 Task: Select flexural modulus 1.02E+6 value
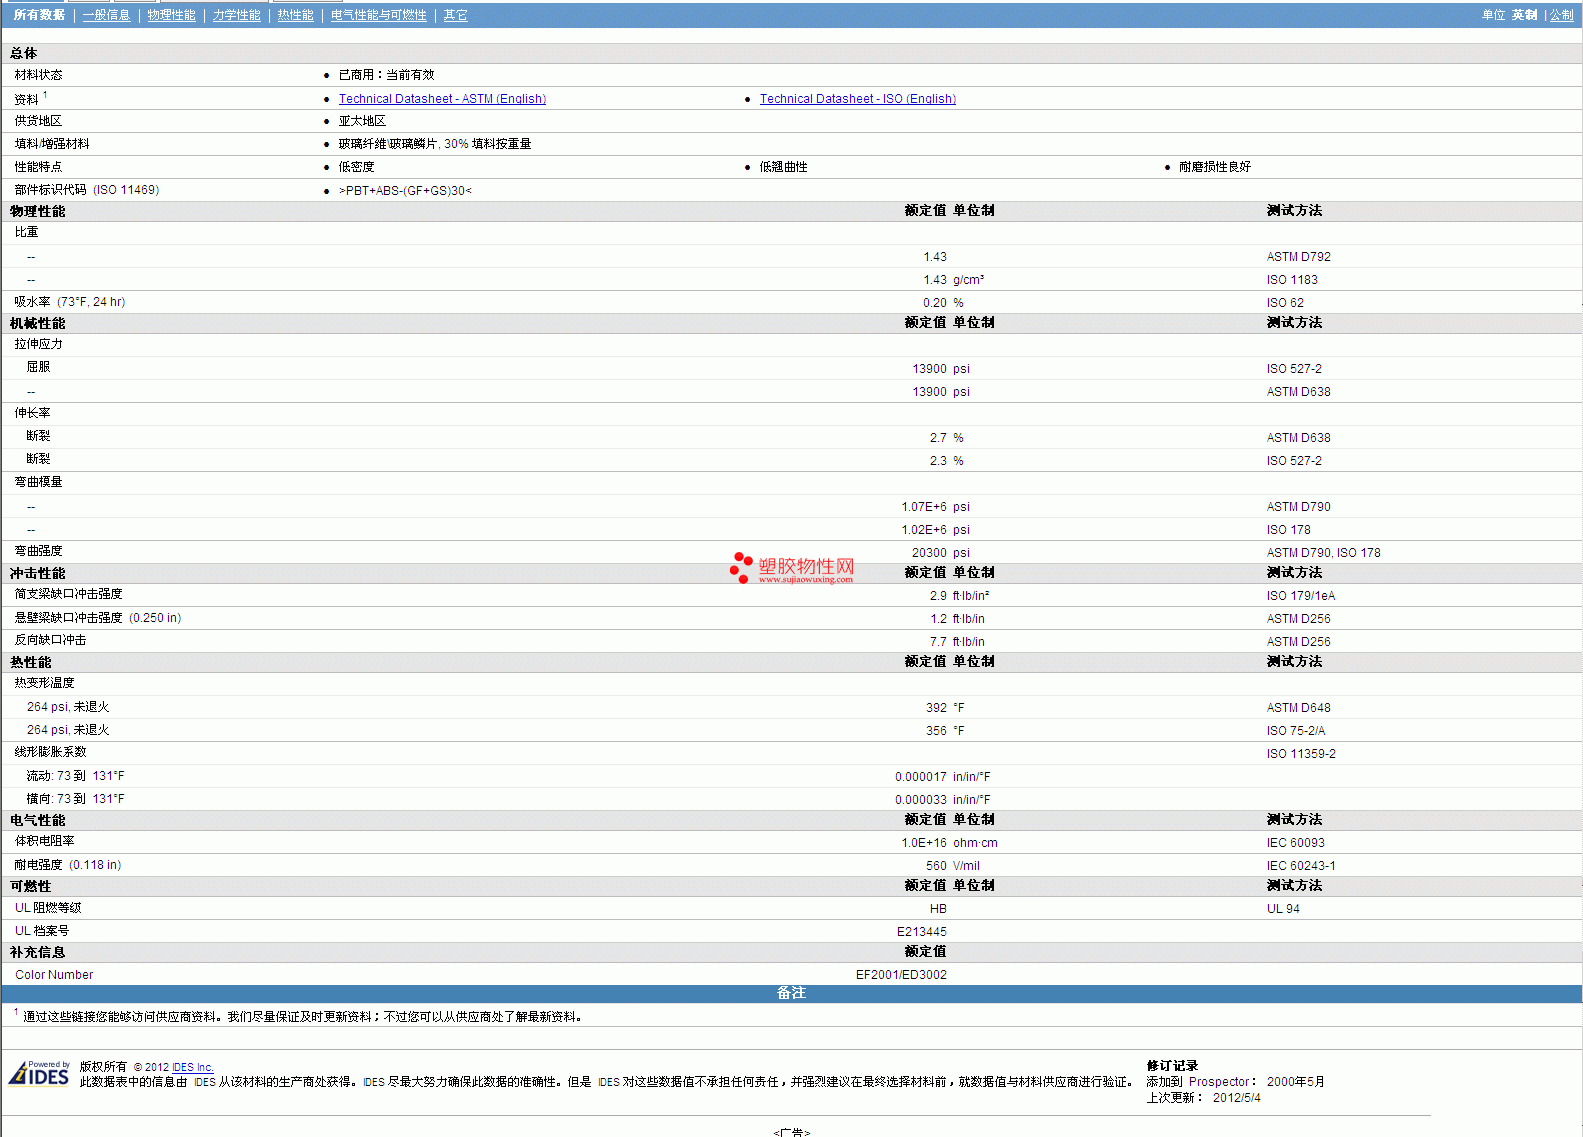coord(924,530)
